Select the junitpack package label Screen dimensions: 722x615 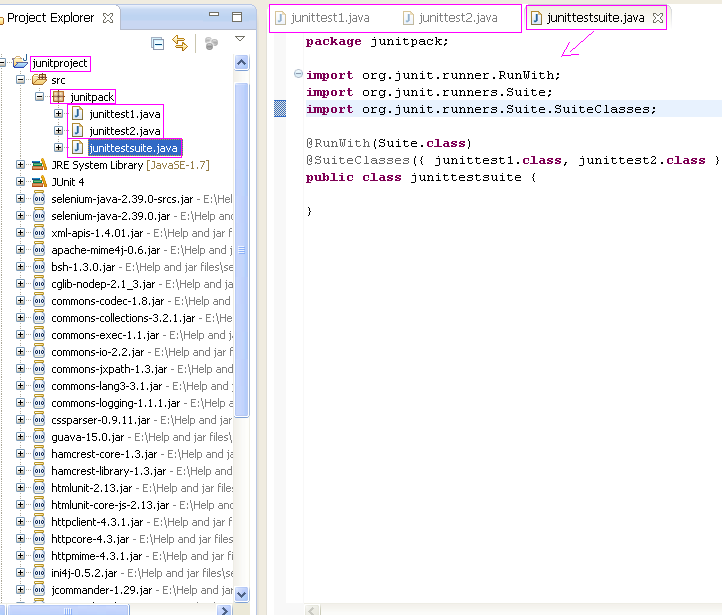coord(92,97)
